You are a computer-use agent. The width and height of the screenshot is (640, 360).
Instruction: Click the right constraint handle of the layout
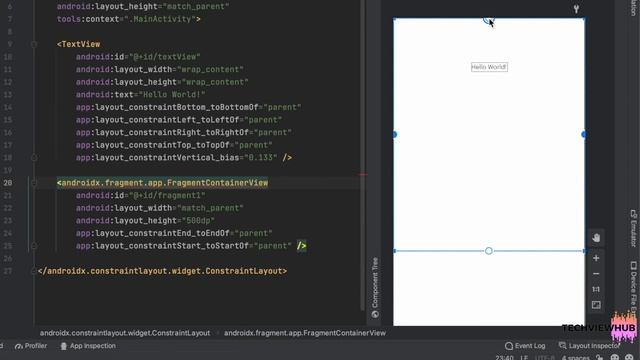point(584,134)
